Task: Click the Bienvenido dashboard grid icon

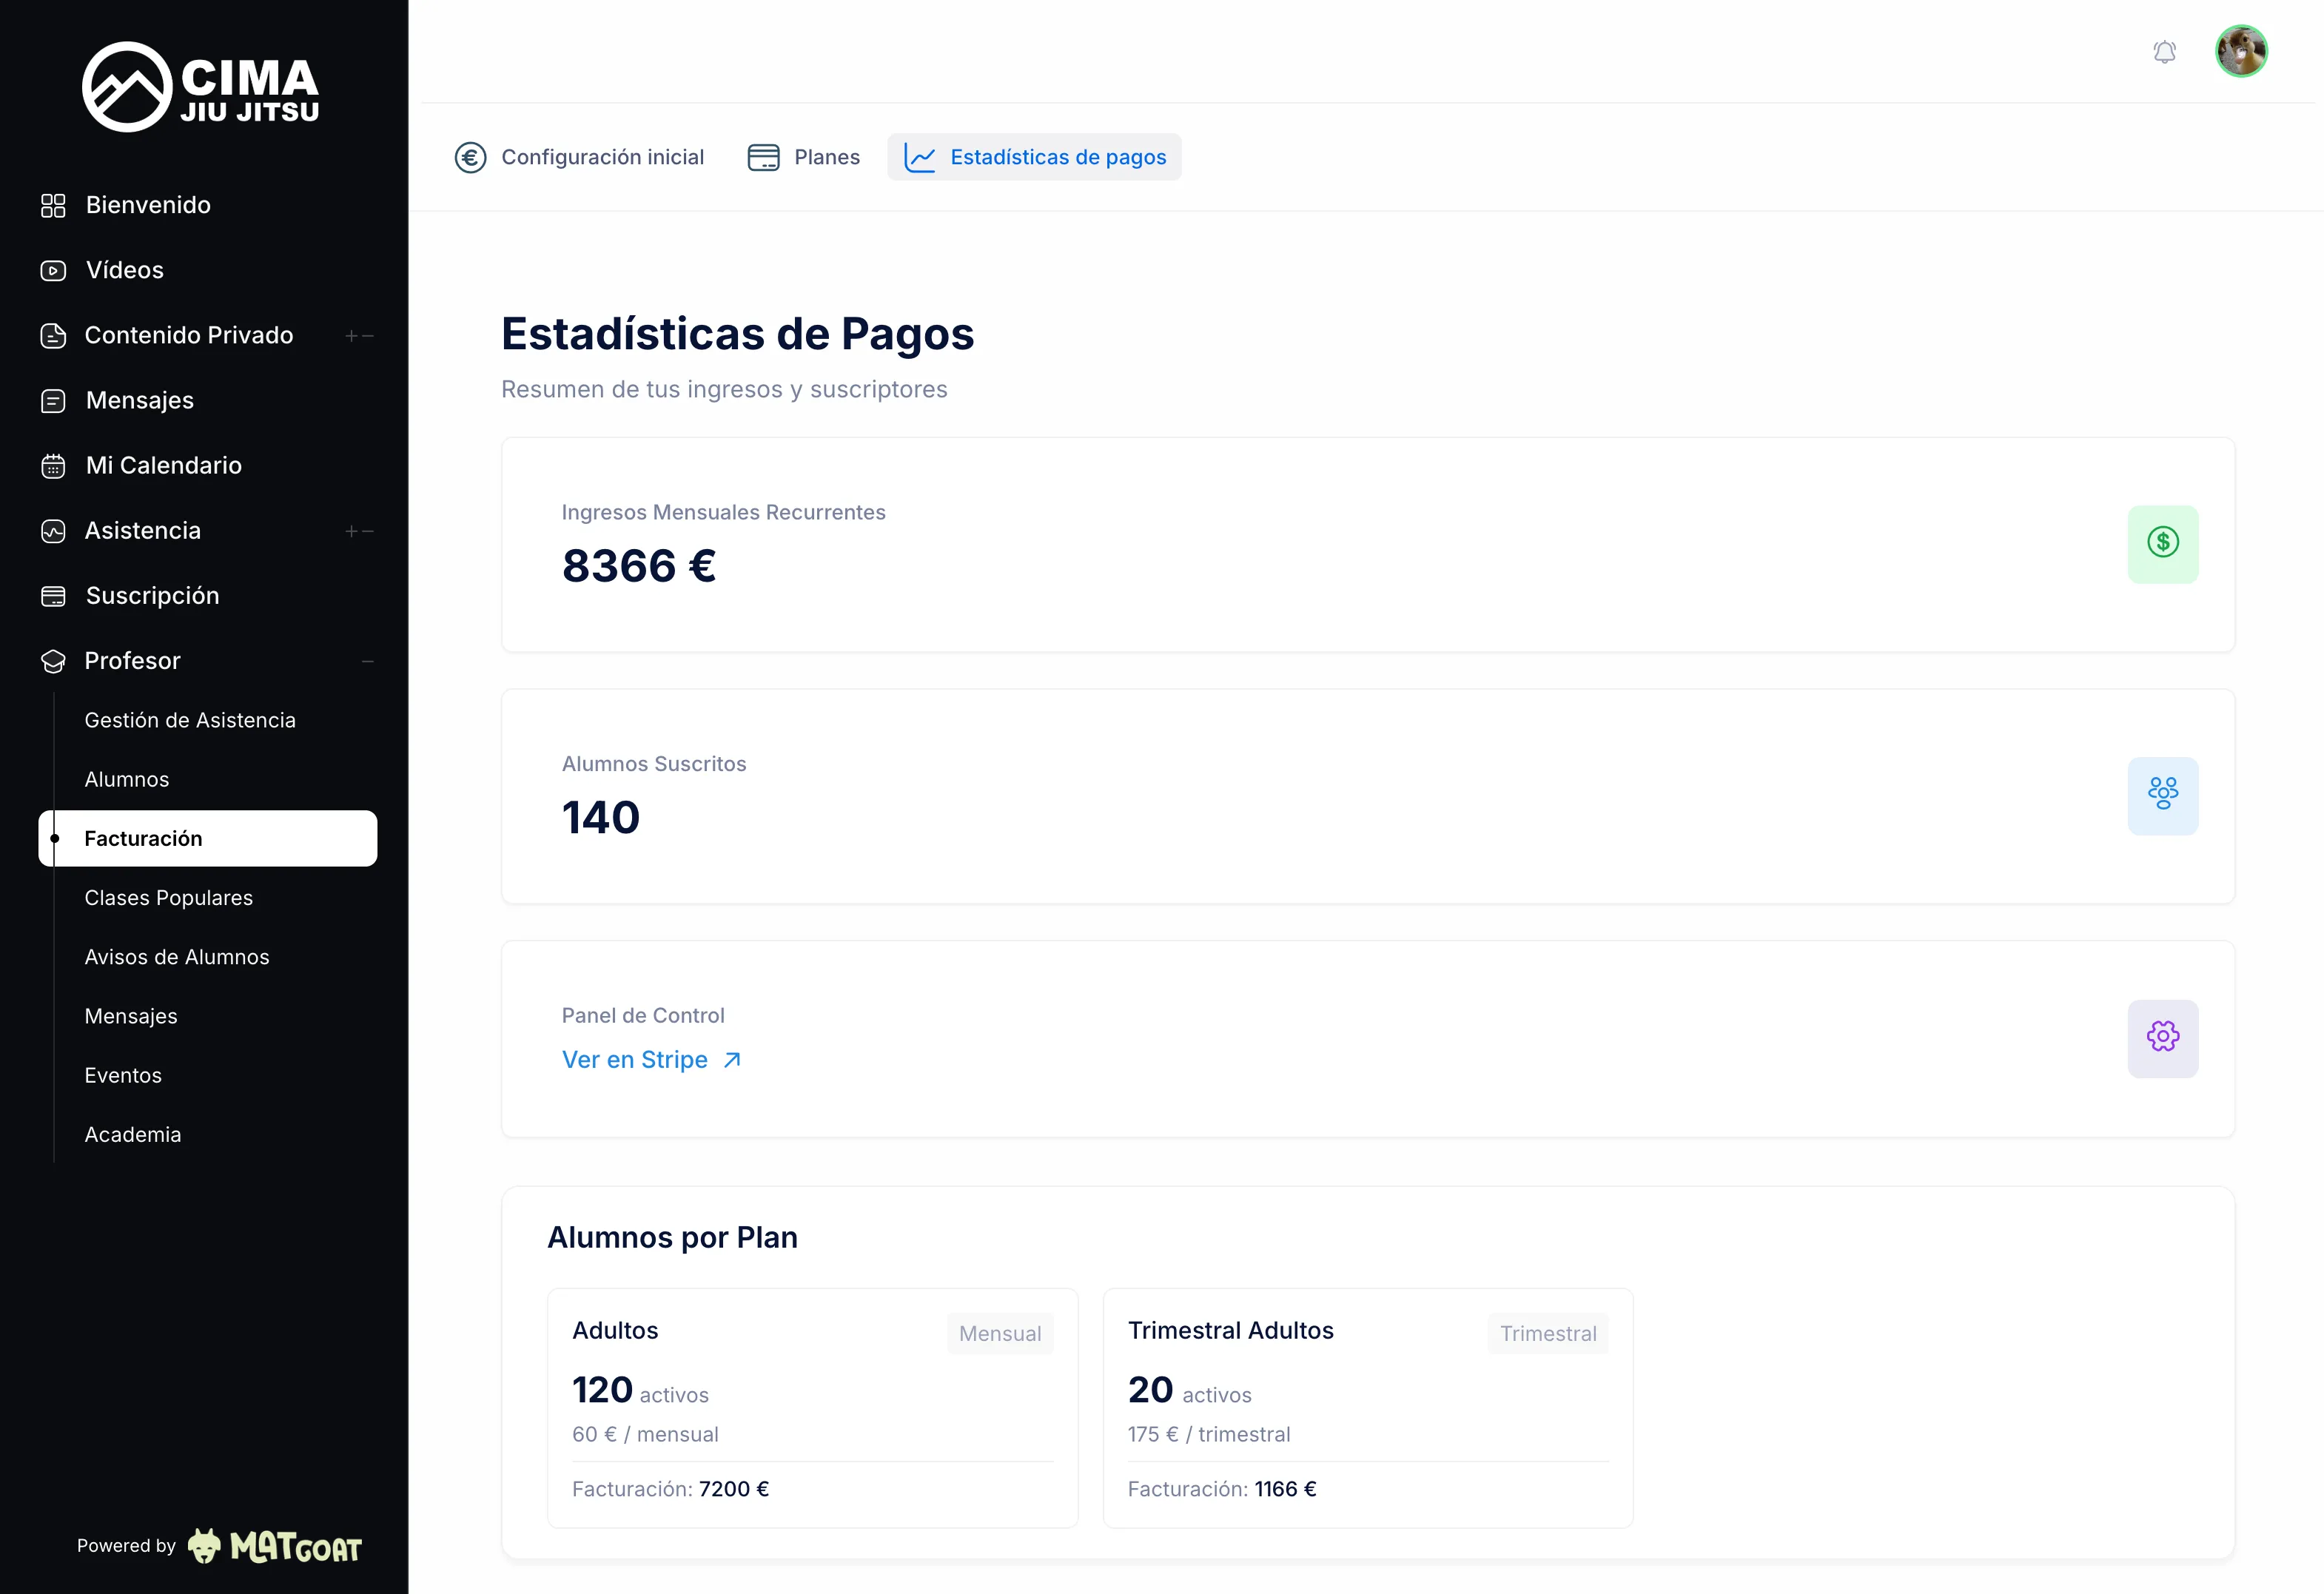Action: (x=54, y=205)
